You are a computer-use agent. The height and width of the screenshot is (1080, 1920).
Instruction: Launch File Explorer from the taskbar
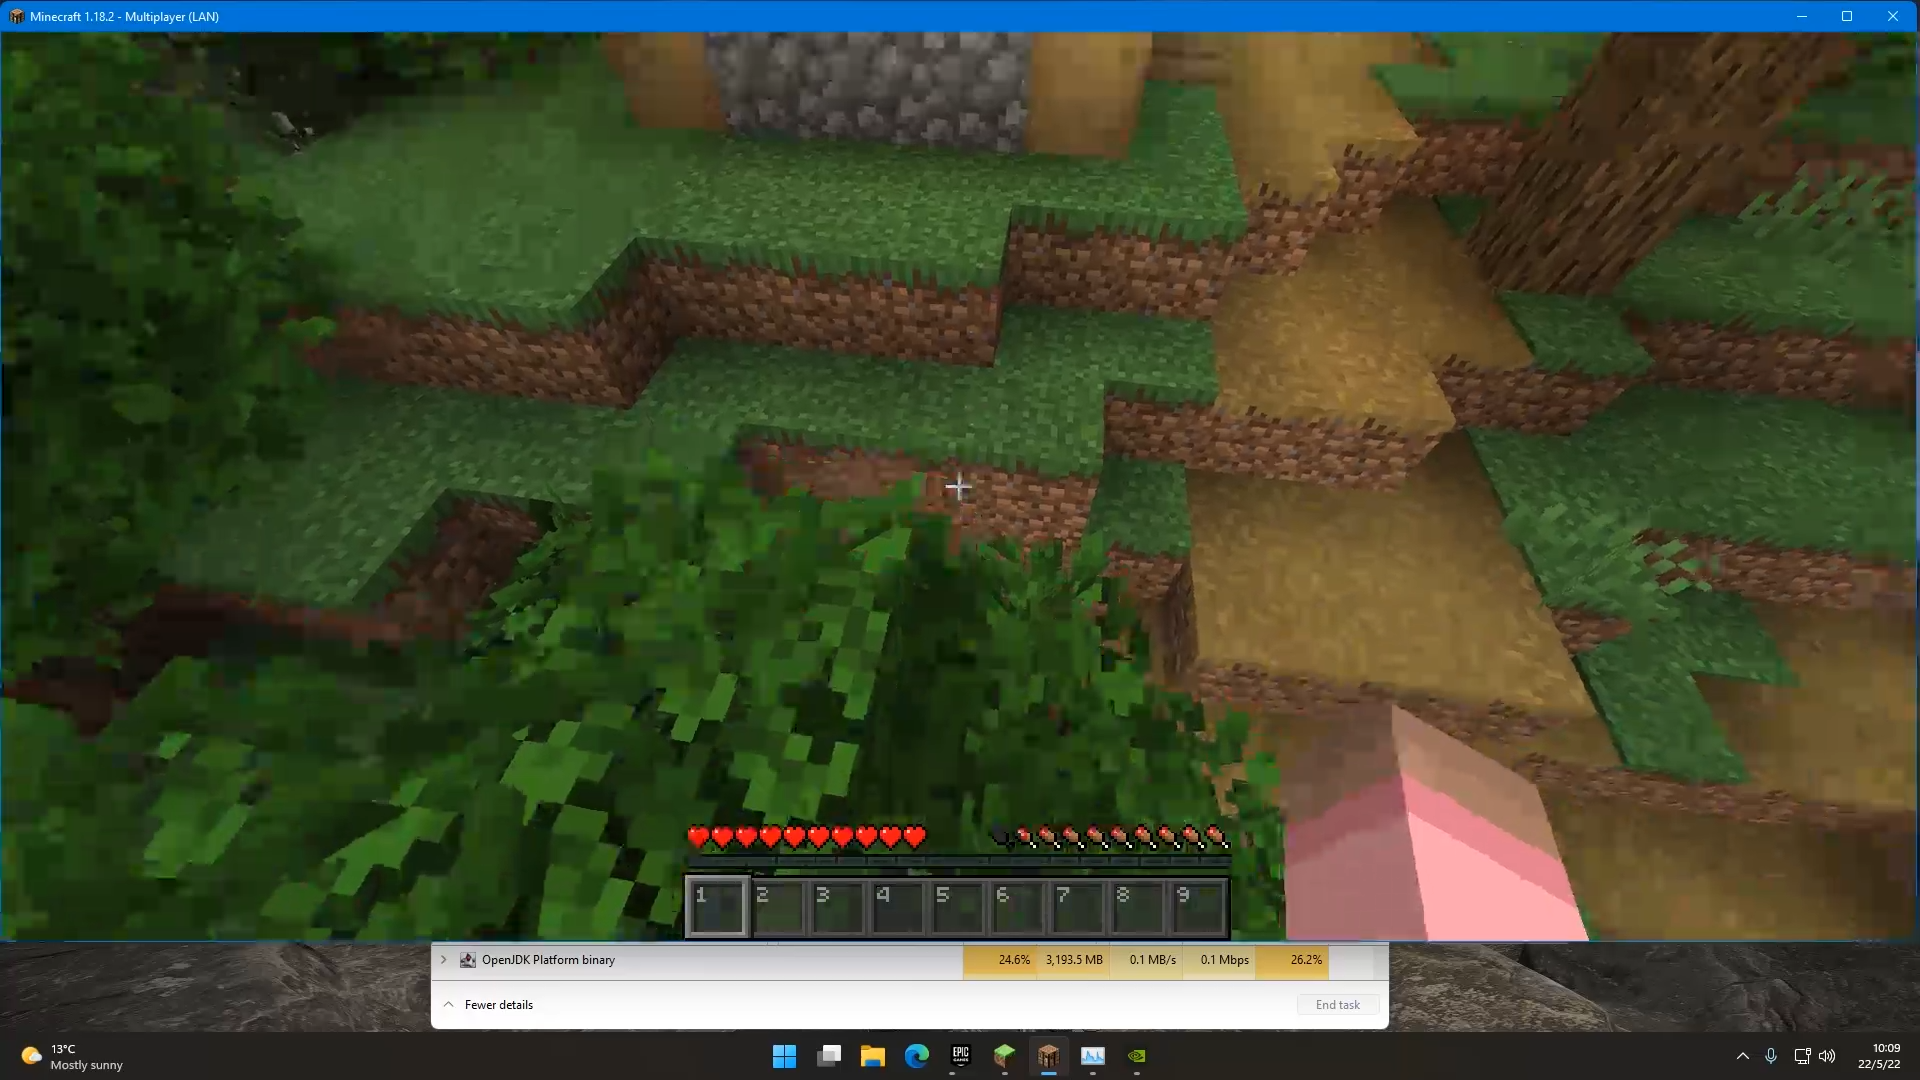[x=872, y=1056]
